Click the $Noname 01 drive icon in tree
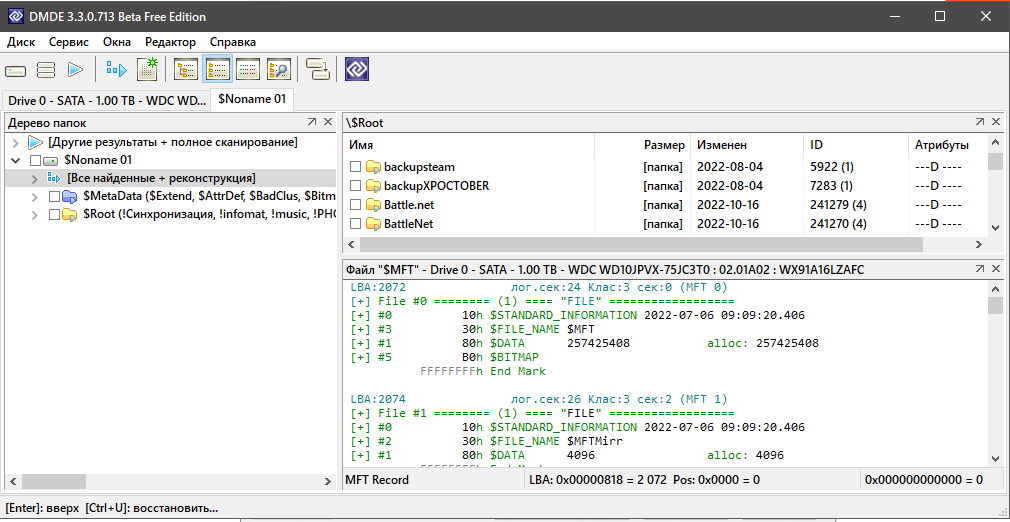This screenshot has width=1010, height=522. 51,160
